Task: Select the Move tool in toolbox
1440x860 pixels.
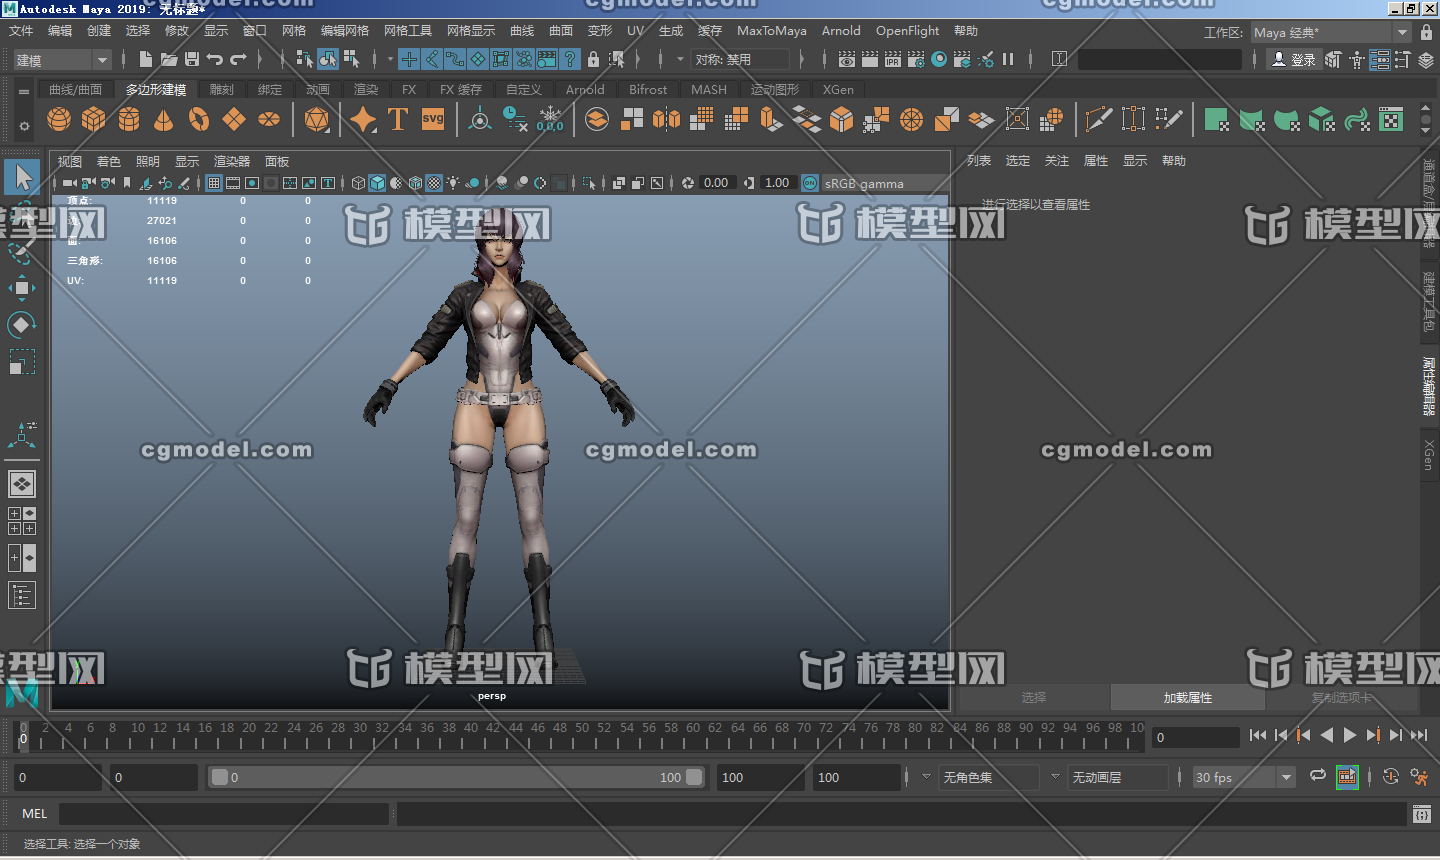Action: 21,288
